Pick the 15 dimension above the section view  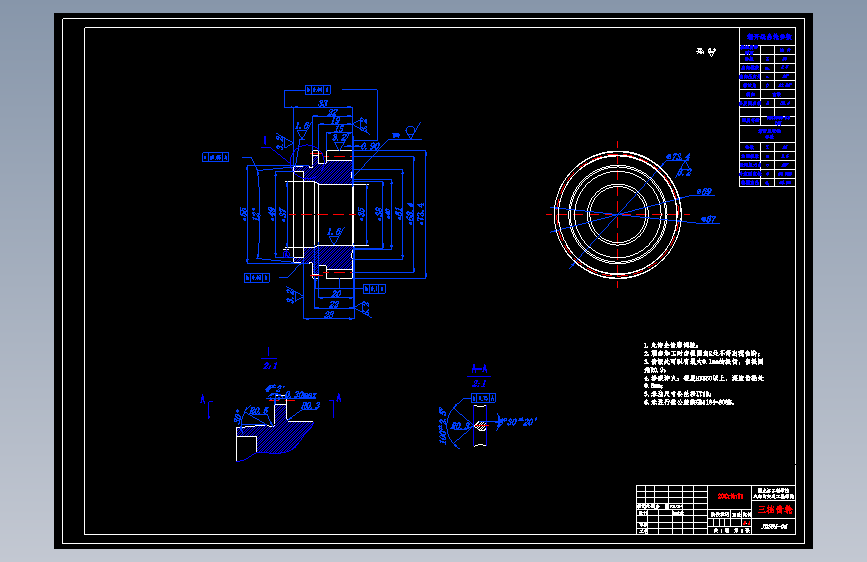coord(339,129)
